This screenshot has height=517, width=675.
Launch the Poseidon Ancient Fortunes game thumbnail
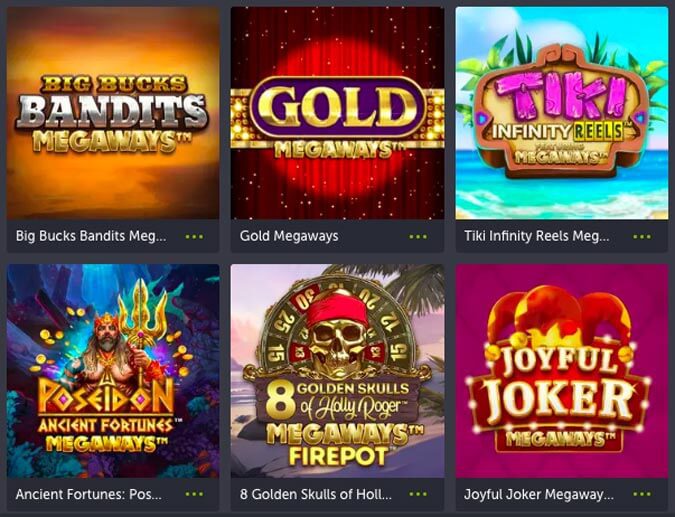tap(113, 371)
